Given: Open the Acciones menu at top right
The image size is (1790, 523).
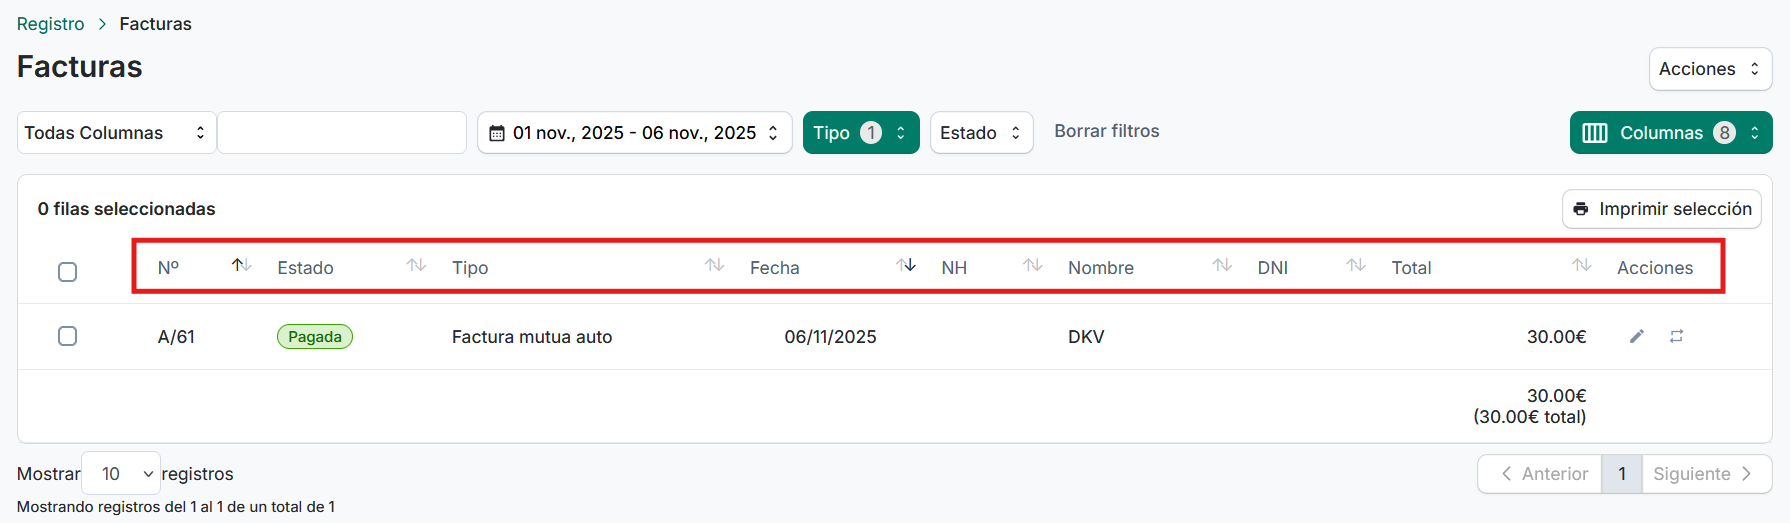Looking at the screenshot, I should [x=1709, y=69].
